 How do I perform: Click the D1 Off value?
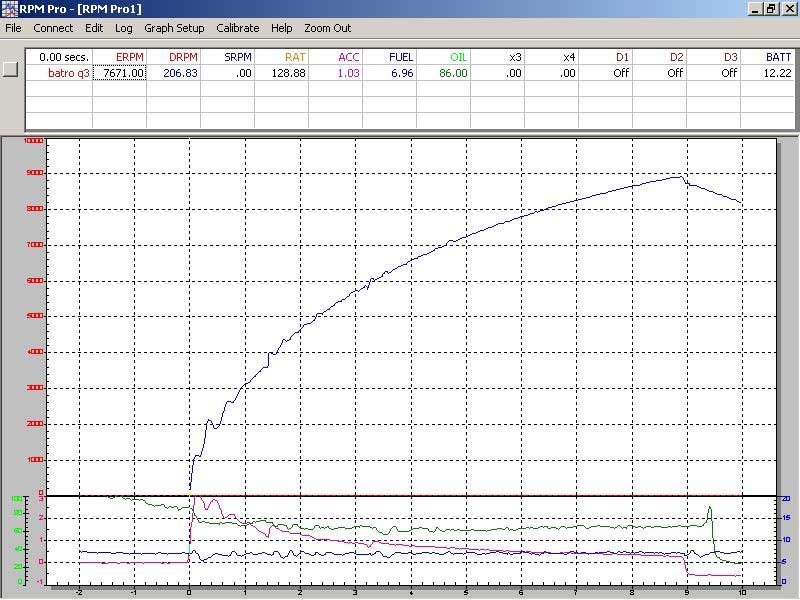pyautogui.click(x=606, y=73)
